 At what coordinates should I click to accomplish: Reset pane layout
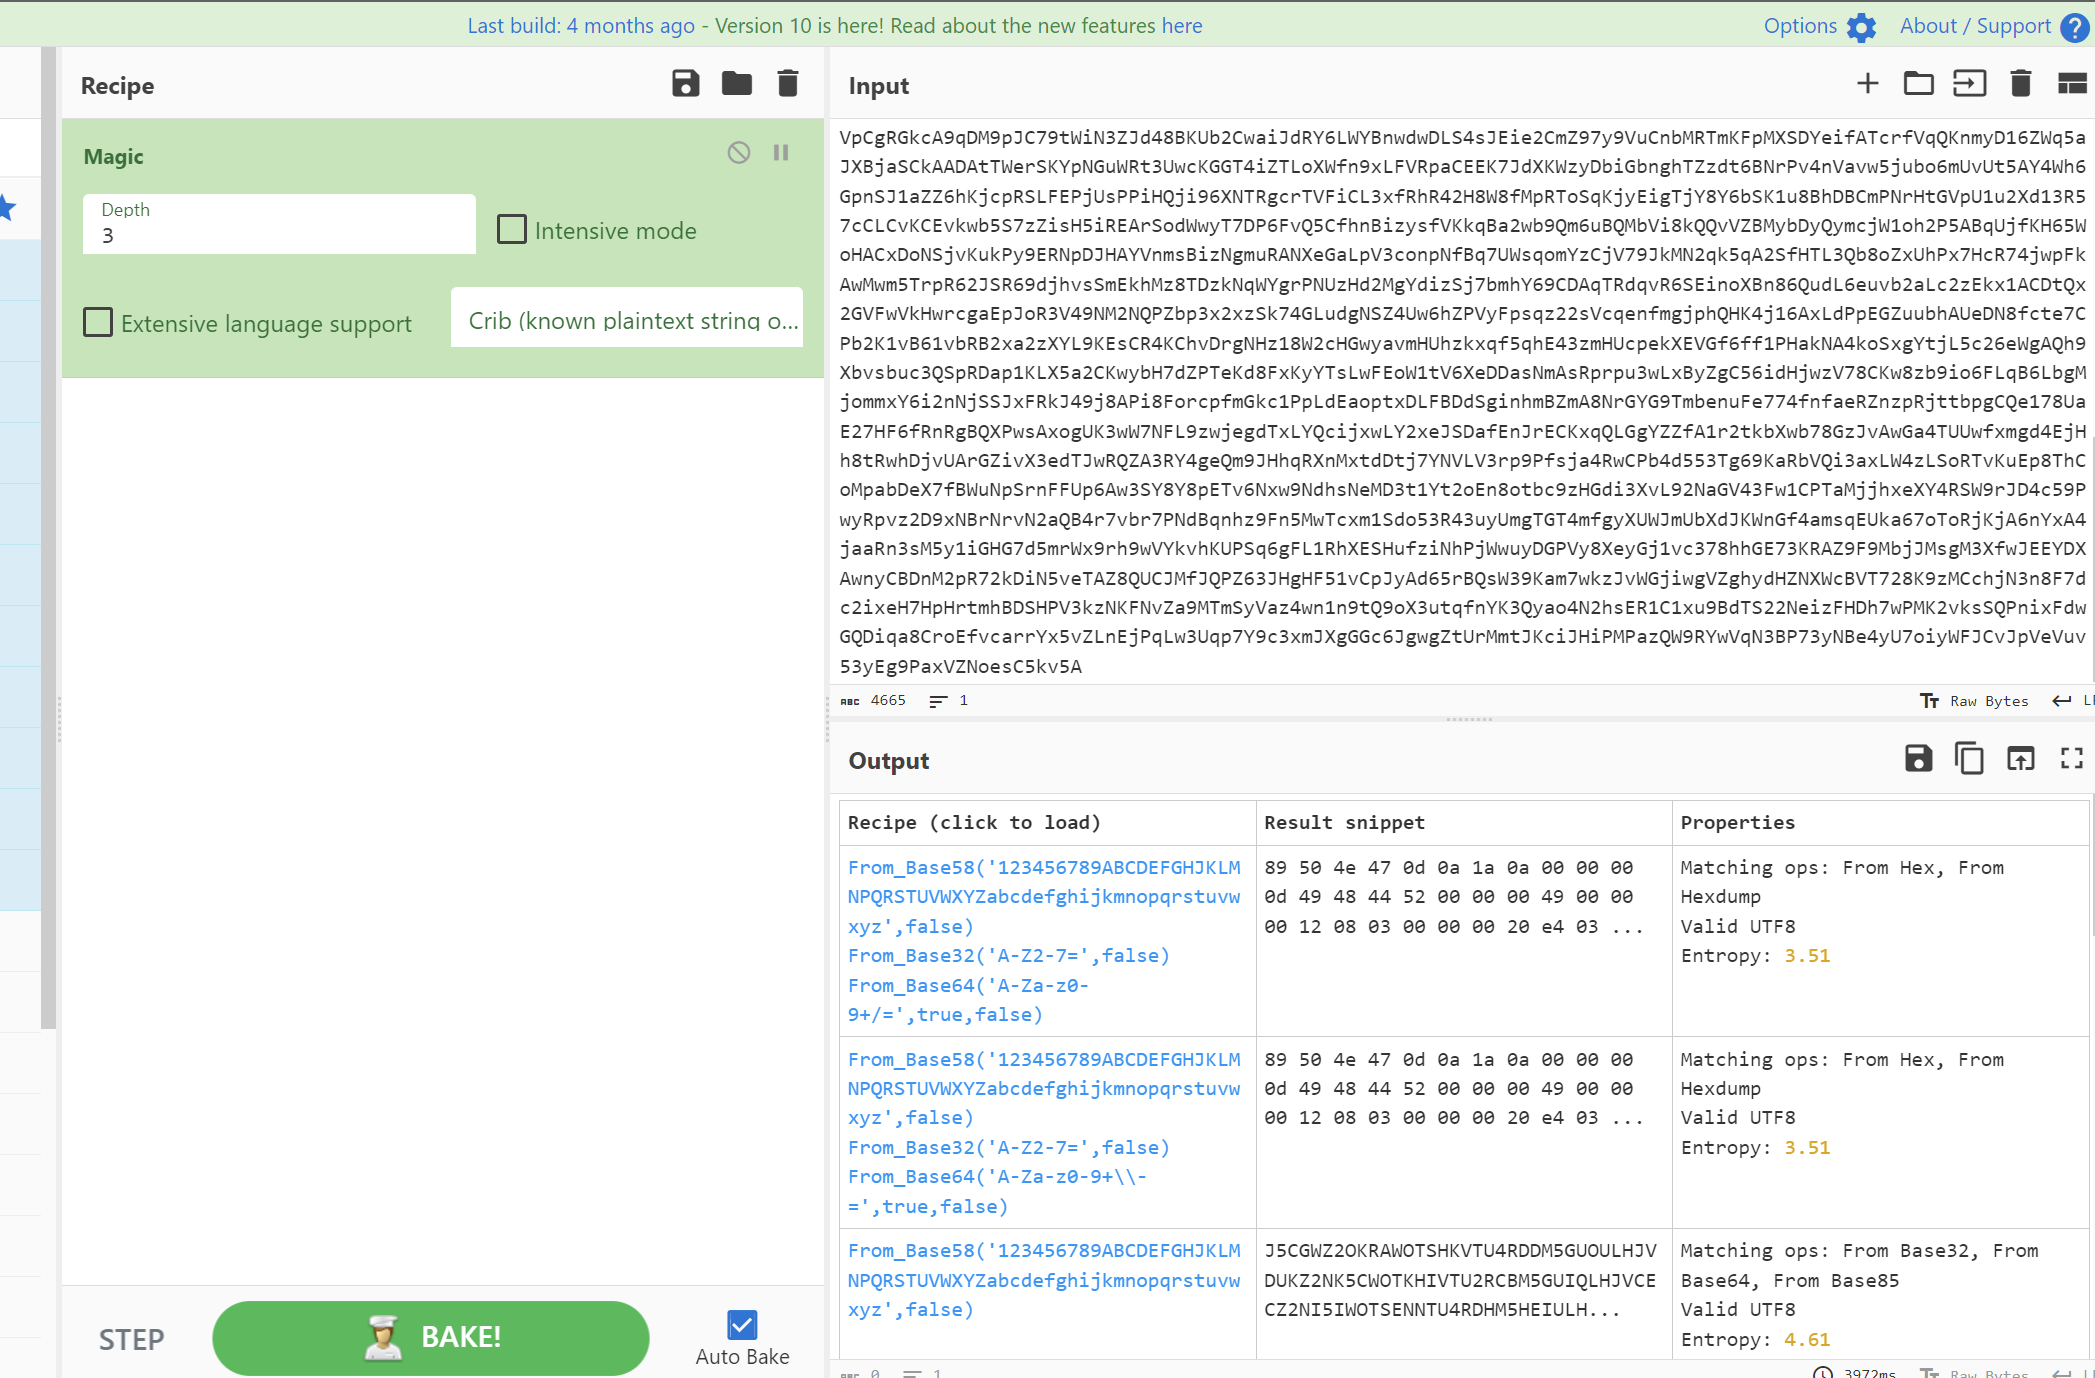2072,84
